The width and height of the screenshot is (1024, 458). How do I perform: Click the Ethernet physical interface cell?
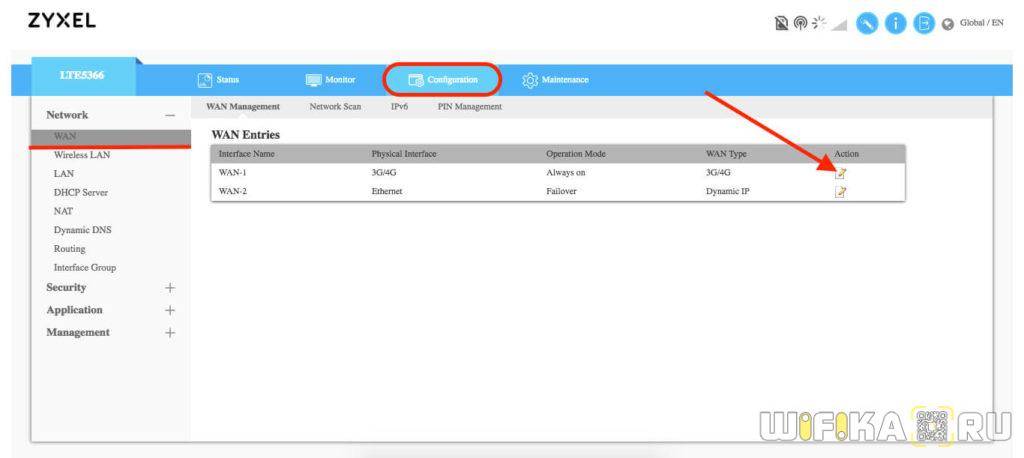point(387,191)
